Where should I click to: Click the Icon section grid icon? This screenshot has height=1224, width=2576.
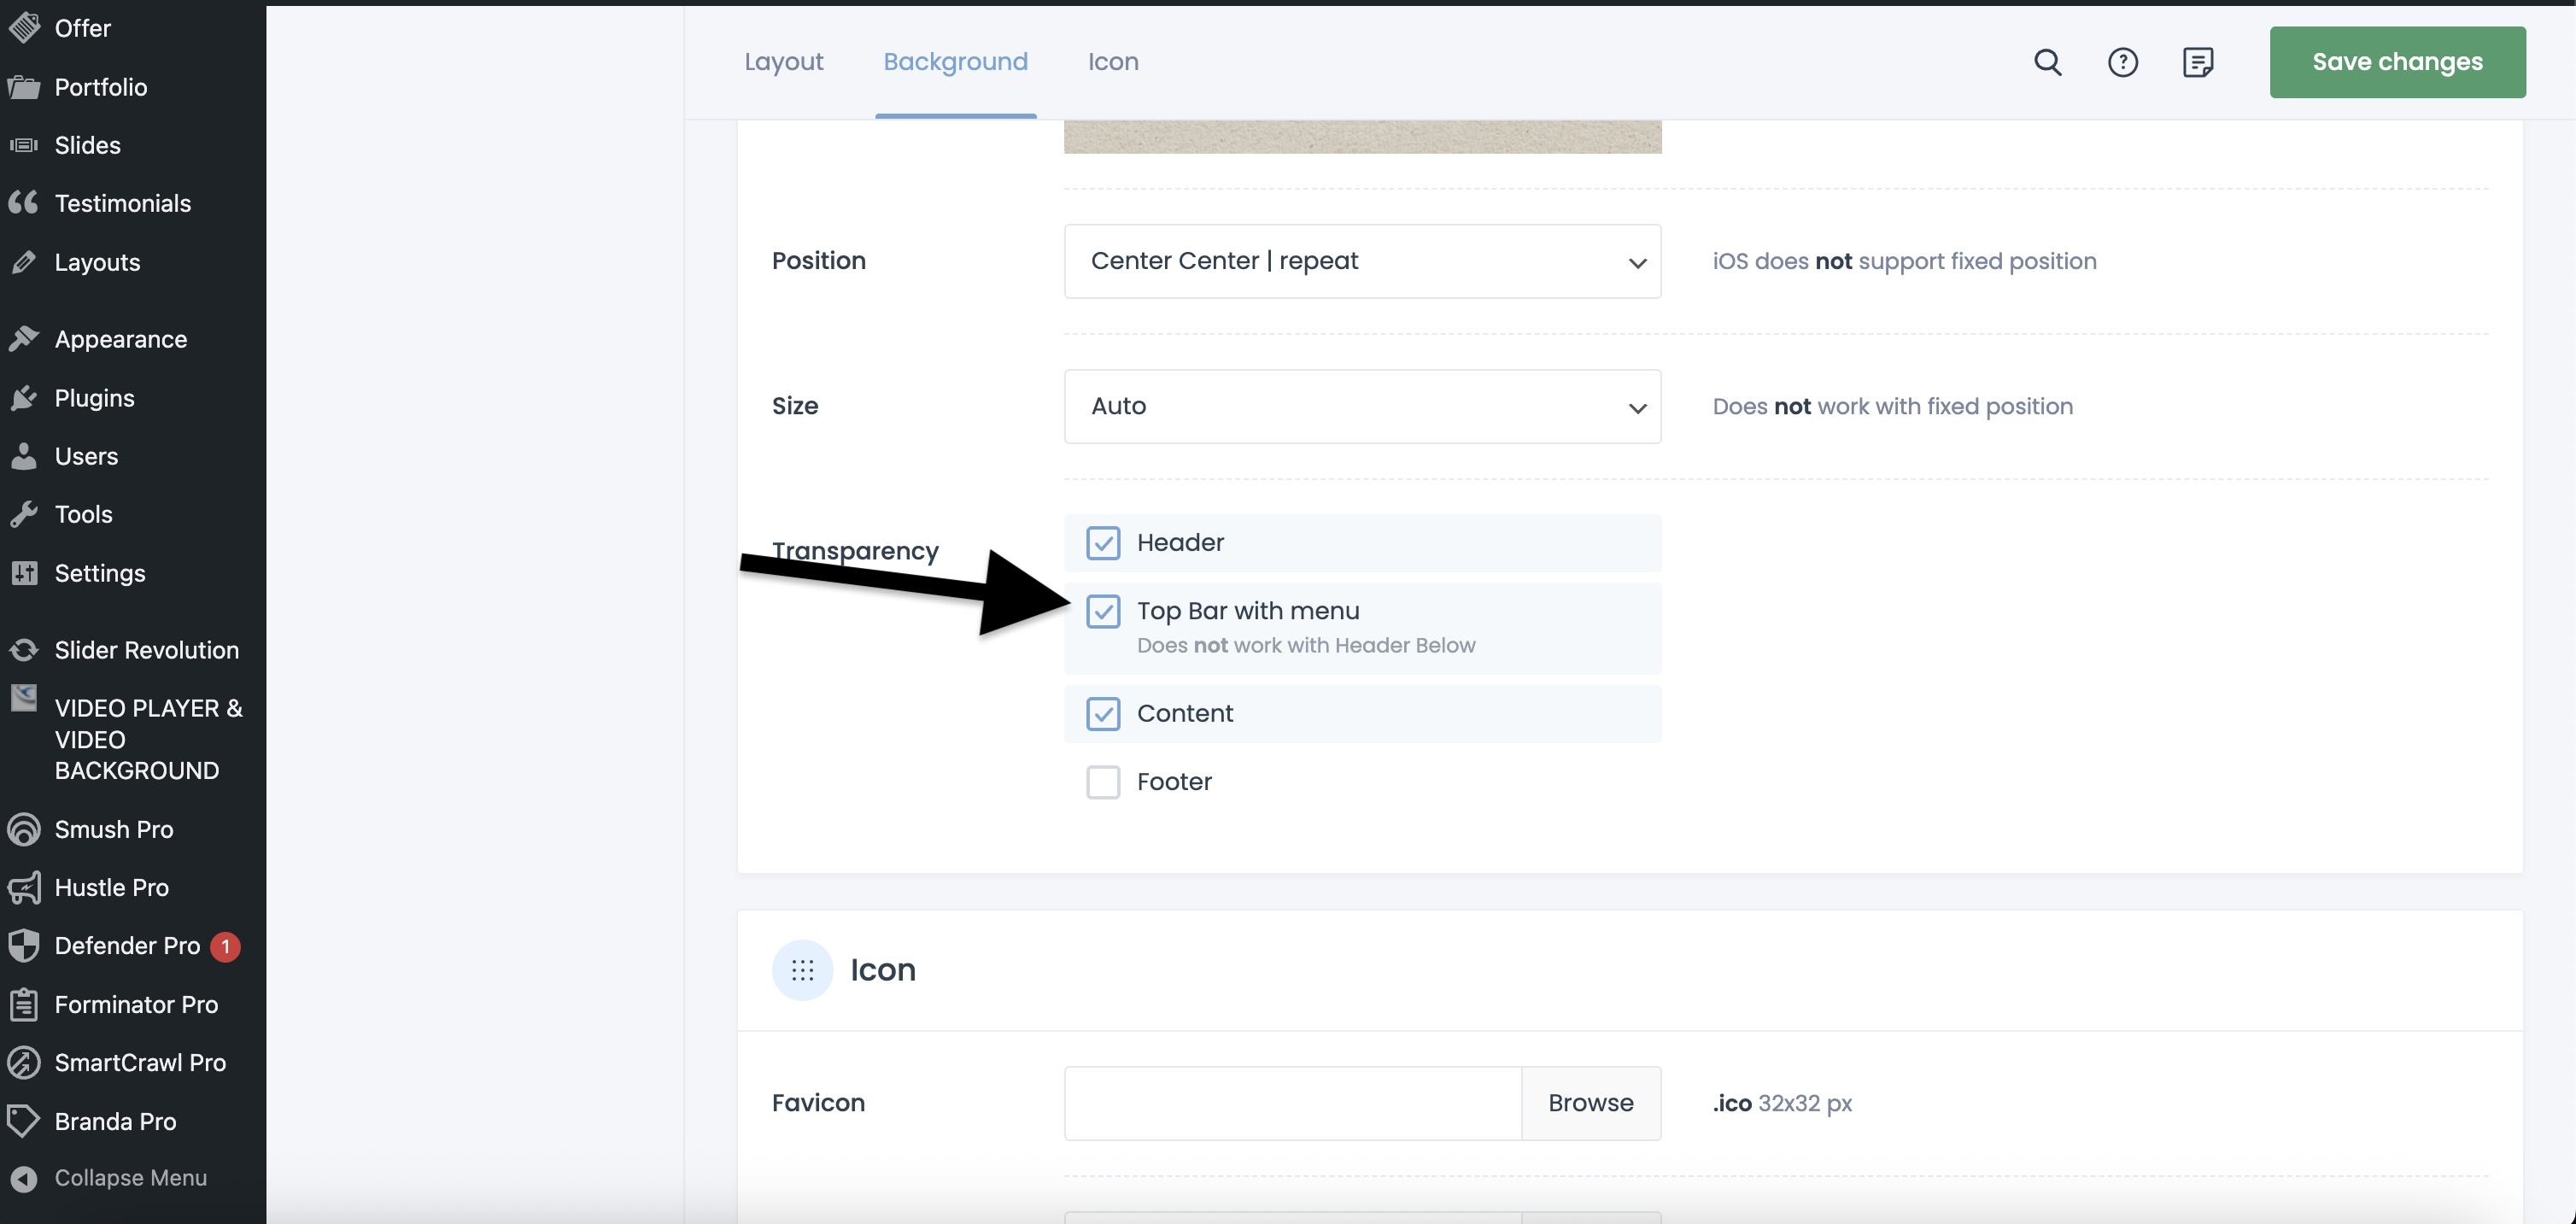point(802,970)
